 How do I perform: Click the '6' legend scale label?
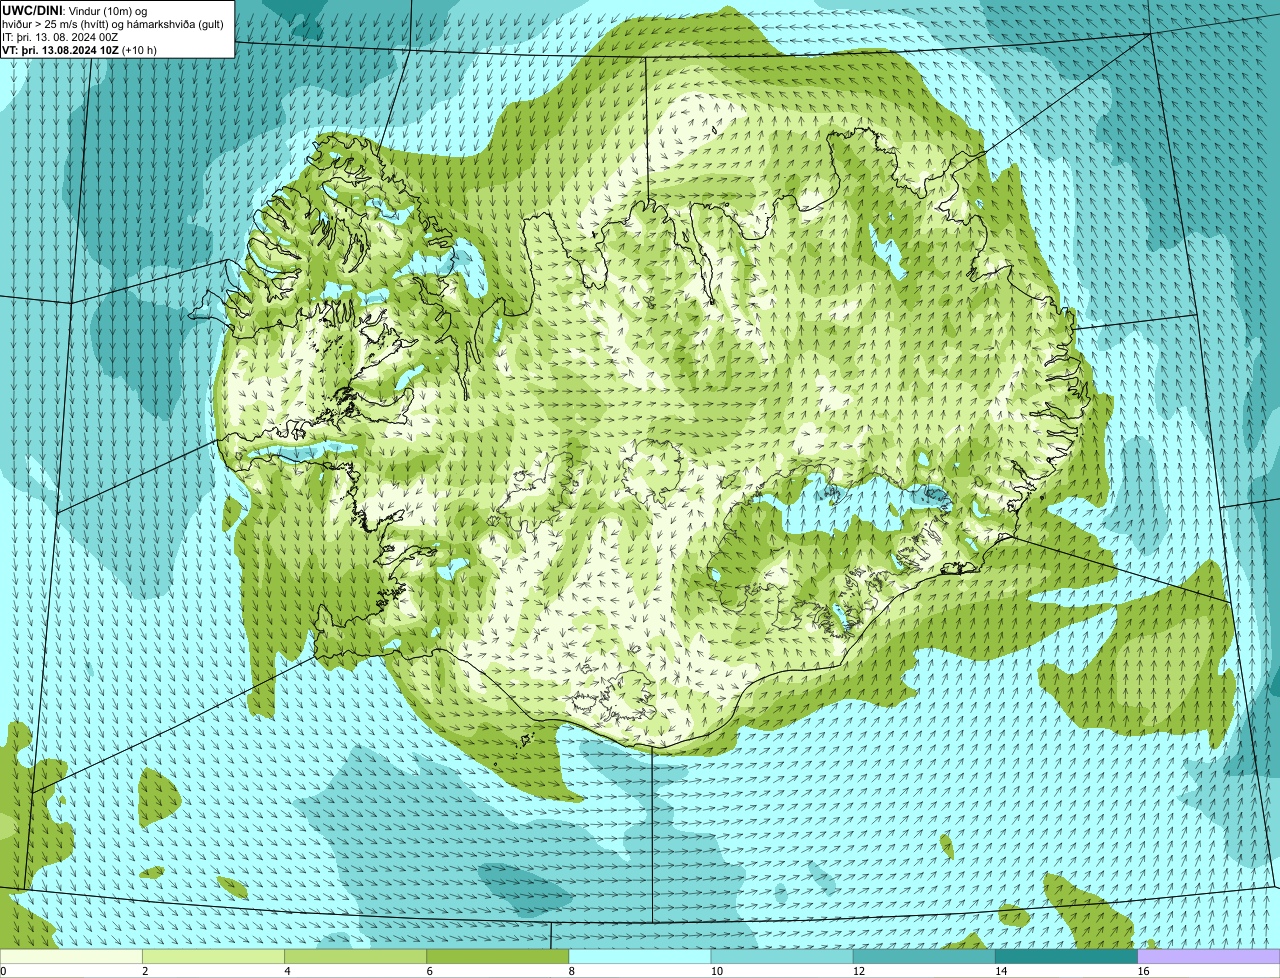[430, 971]
